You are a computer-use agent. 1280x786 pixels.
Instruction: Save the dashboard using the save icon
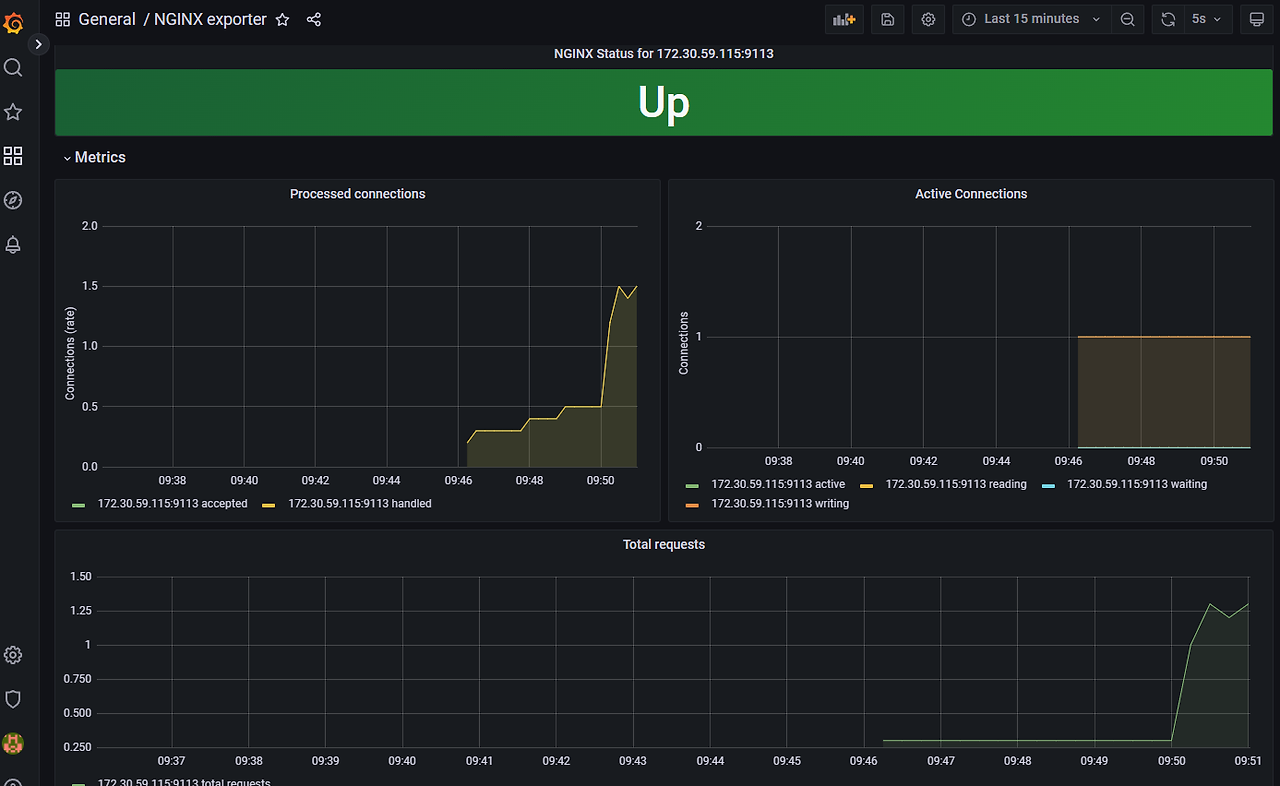887,19
